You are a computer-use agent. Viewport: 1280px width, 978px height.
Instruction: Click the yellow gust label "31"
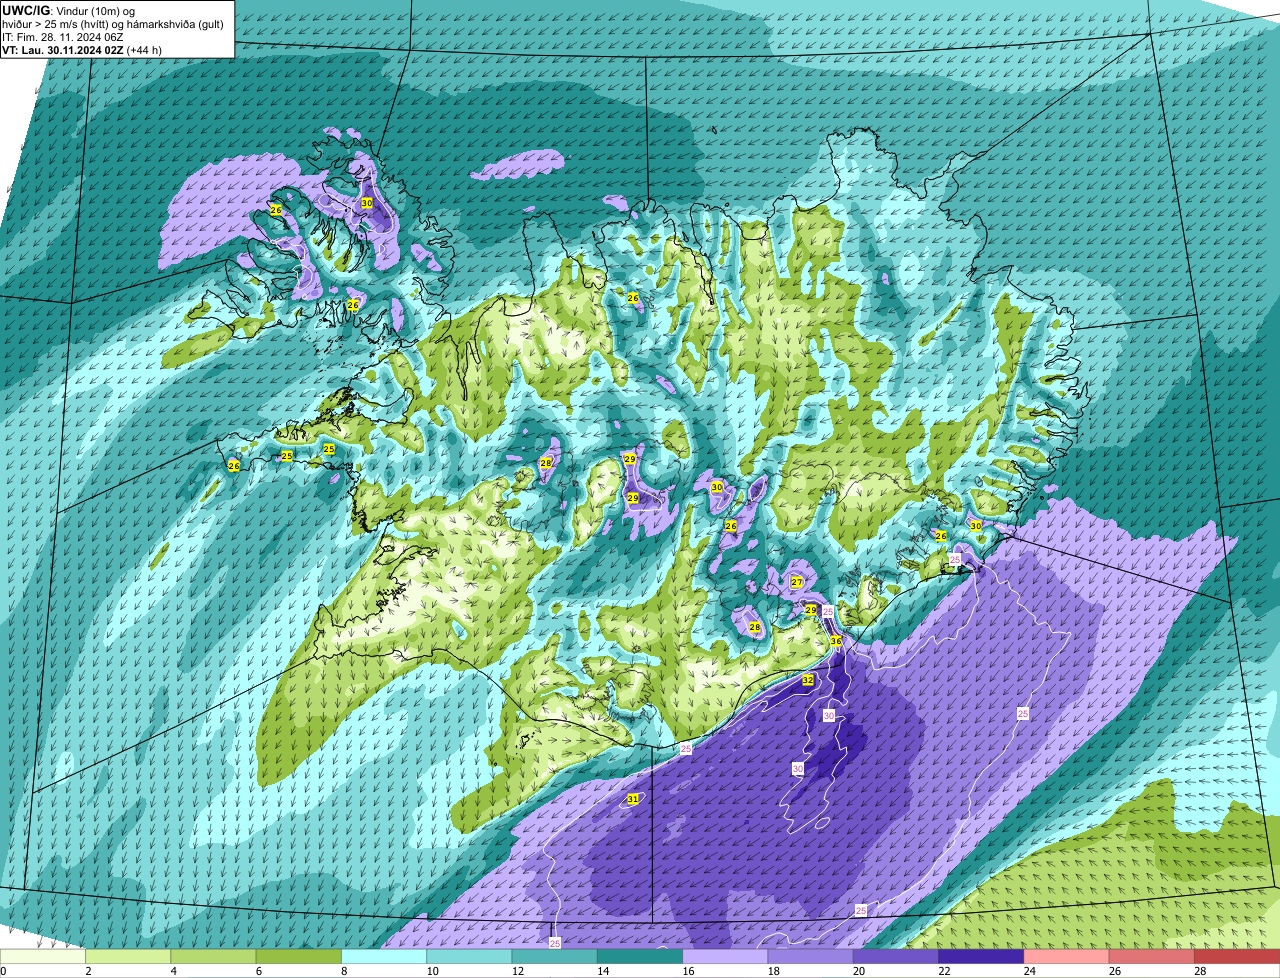pos(632,799)
